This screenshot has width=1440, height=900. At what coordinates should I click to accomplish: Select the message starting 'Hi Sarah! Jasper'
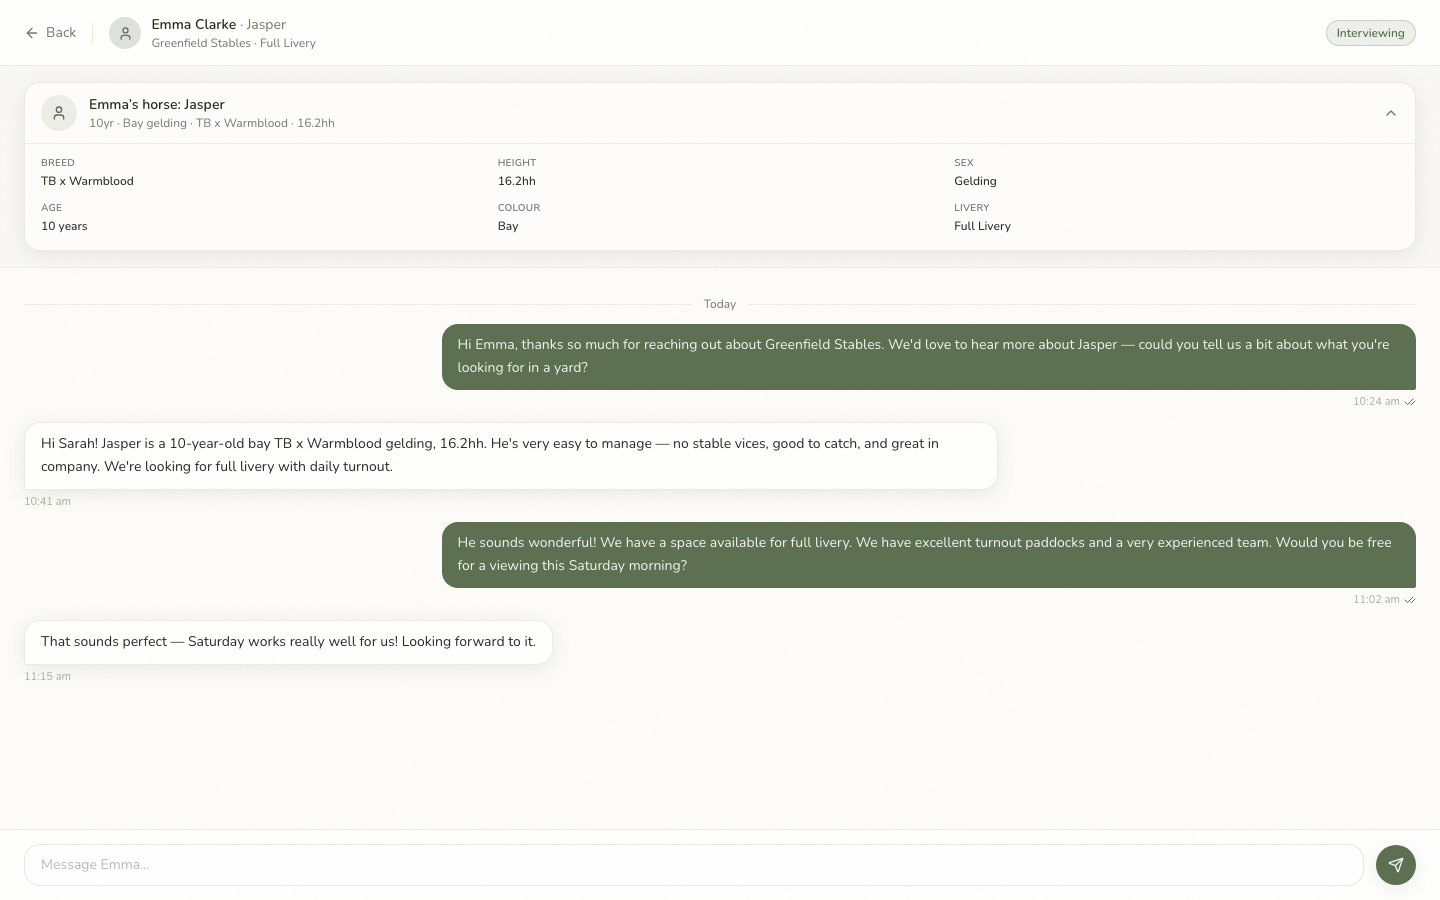[511, 456]
